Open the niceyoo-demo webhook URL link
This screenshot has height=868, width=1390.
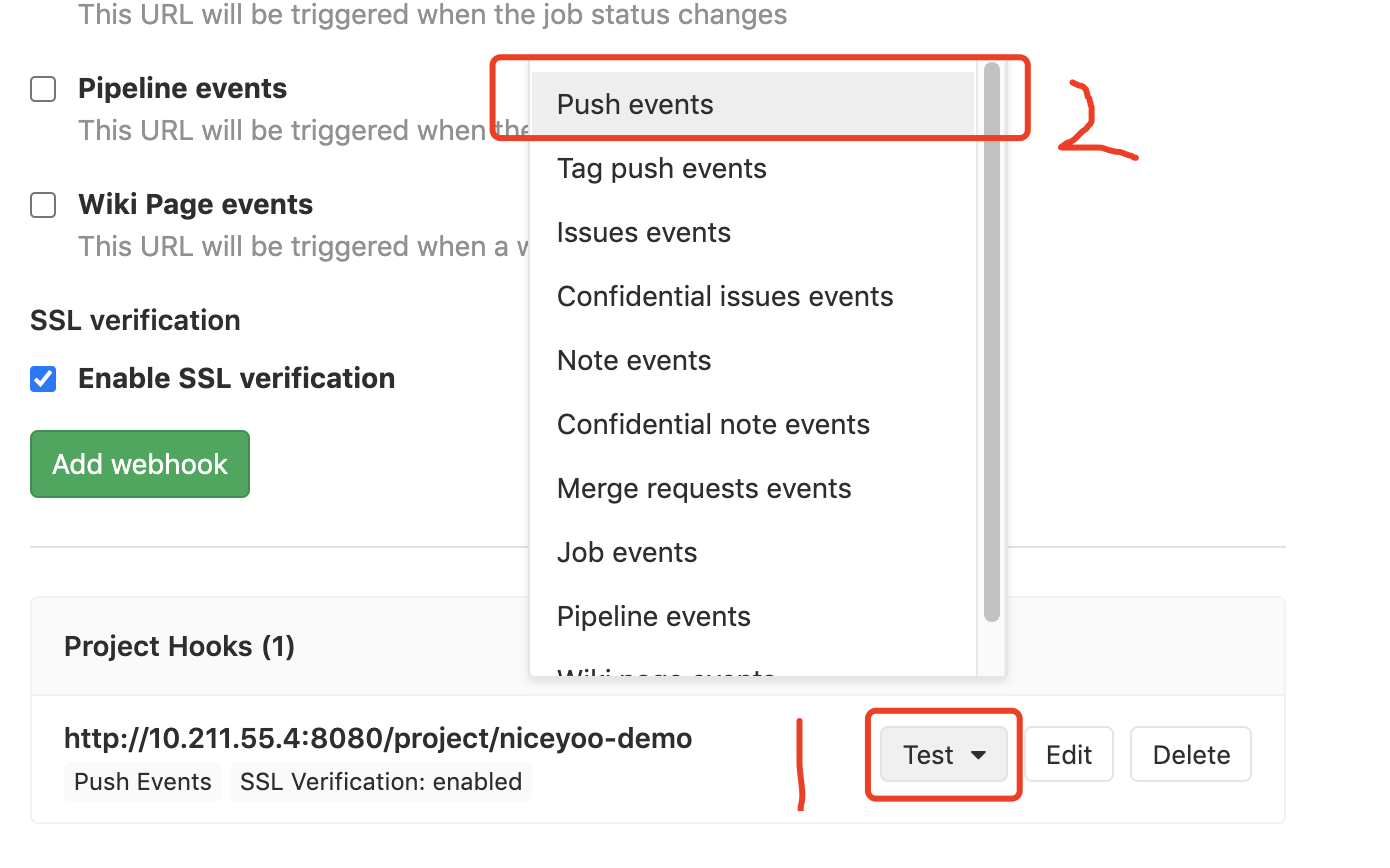point(378,739)
